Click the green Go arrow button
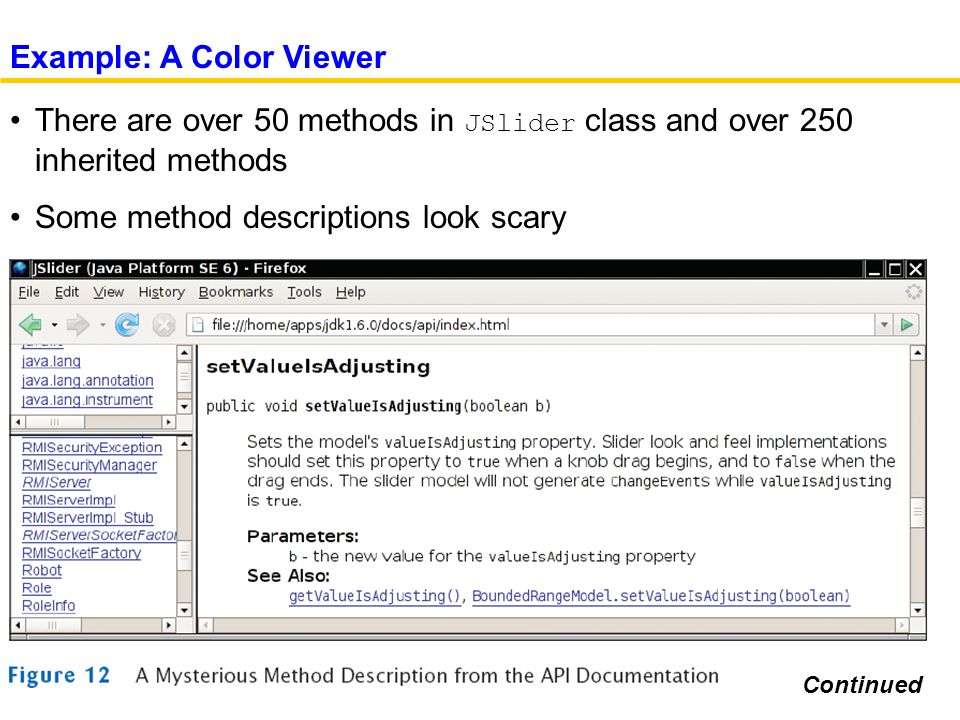Image resolution: width=960 pixels, height=720 pixels. coord(906,324)
